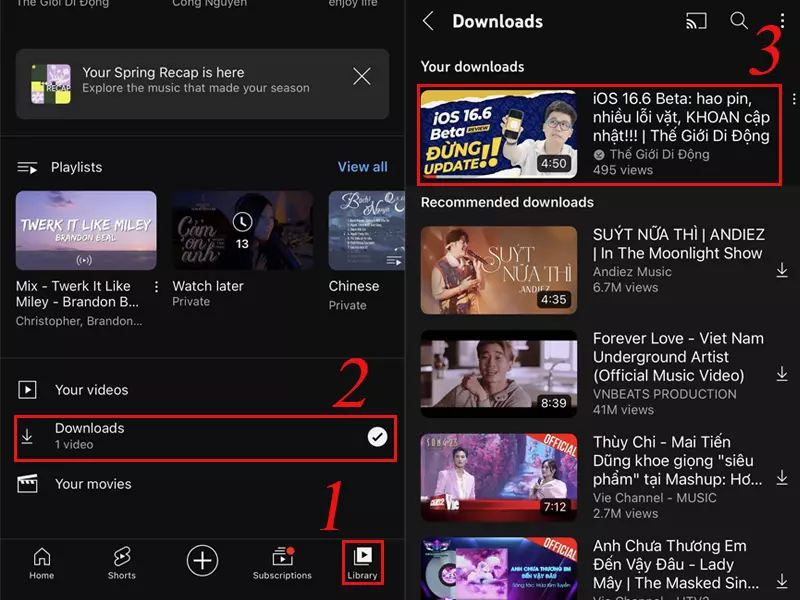800x600 pixels.
Task: Tap the "Christopher, Brandon..." artists line
Action: tap(79, 321)
